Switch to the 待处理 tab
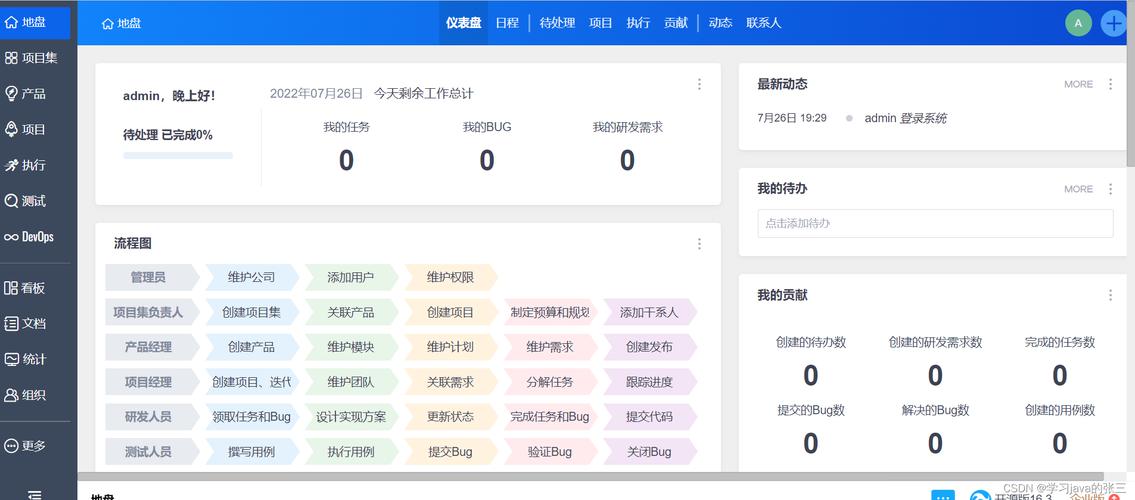Screen dimensions: 1135x500 pos(557,23)
